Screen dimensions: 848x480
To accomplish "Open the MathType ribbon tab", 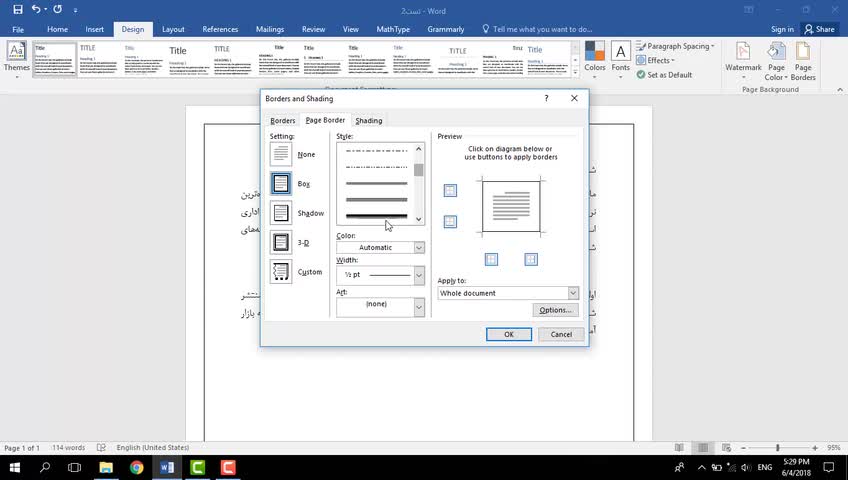I will coord(393,29).
